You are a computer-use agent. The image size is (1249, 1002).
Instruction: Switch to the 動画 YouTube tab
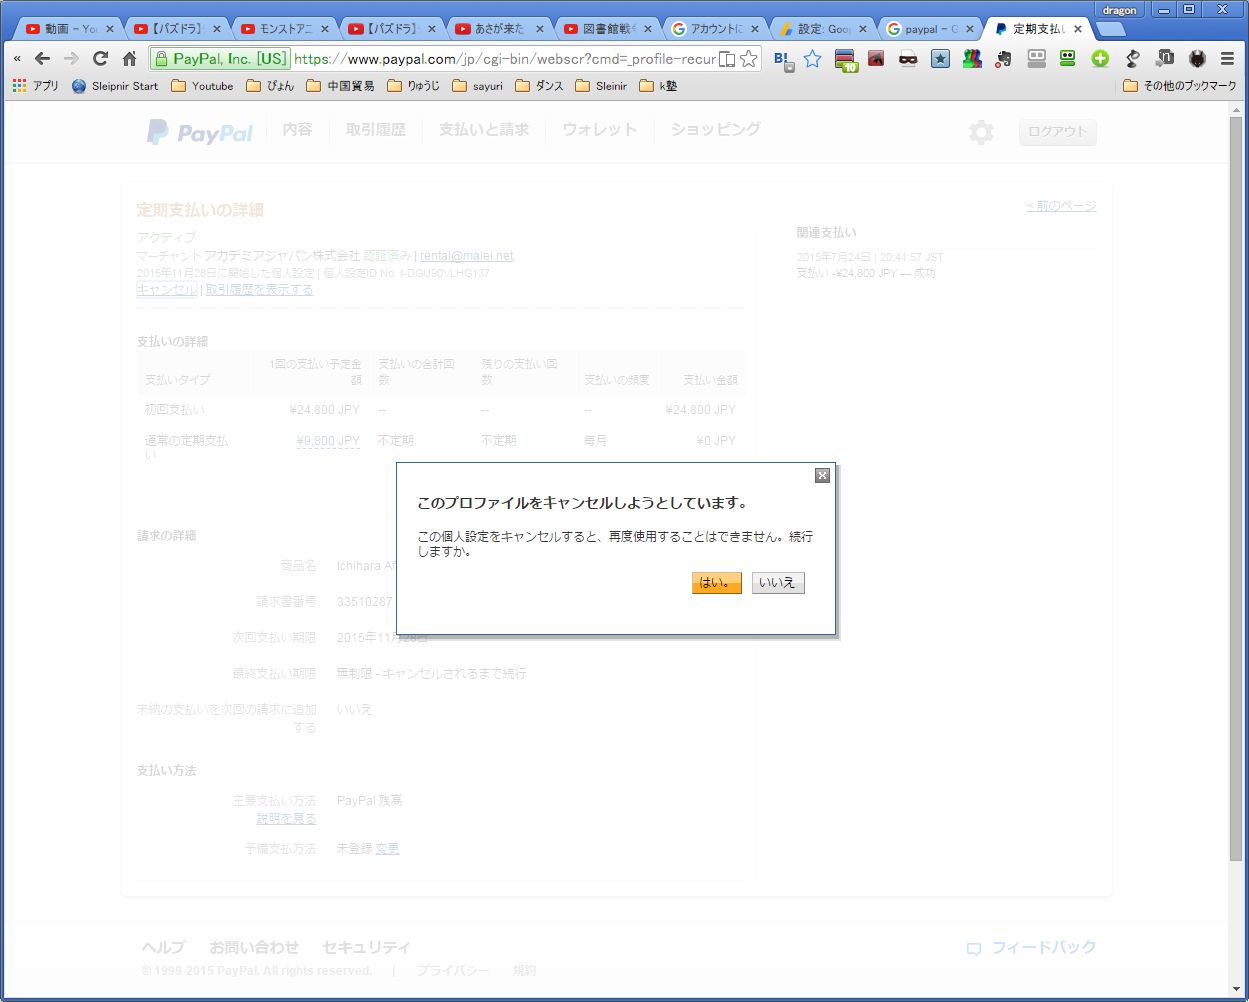point(68,29)
